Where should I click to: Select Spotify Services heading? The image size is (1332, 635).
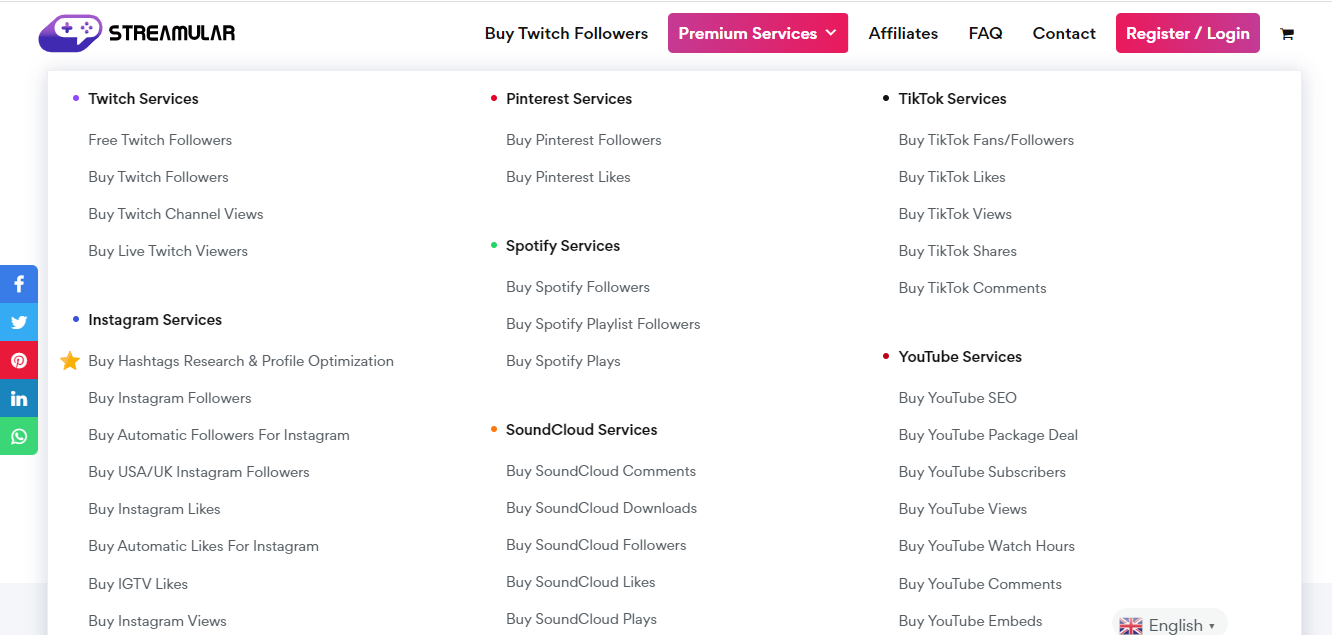563,246
